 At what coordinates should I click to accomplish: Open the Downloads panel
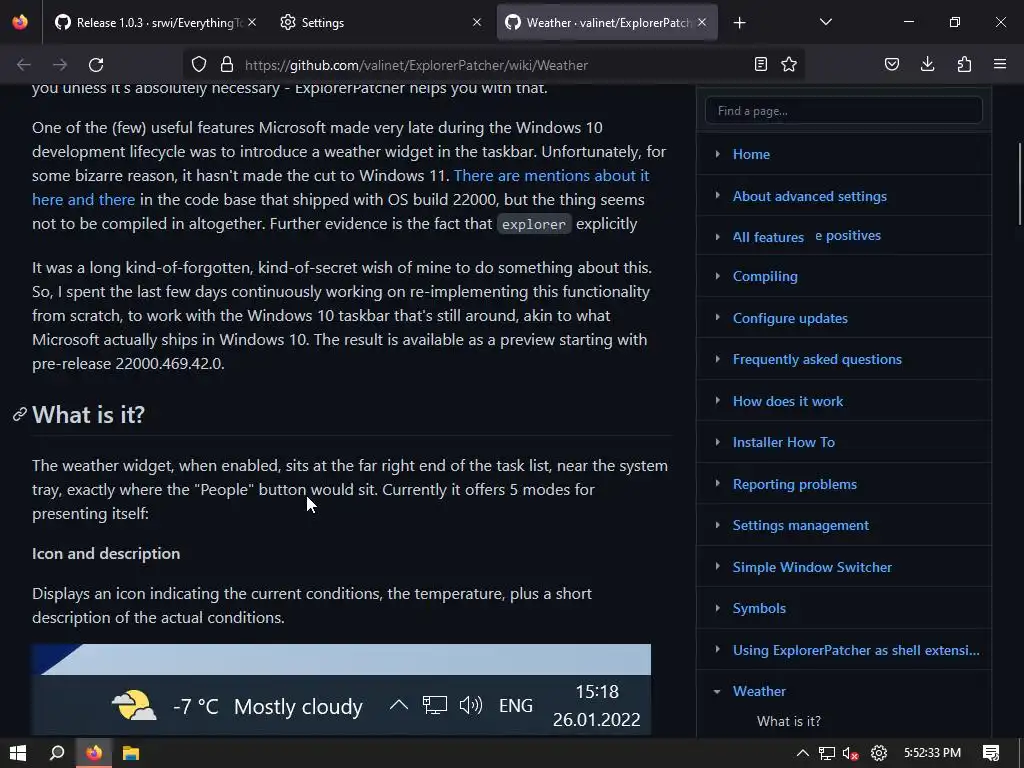[x=927, y=65]
